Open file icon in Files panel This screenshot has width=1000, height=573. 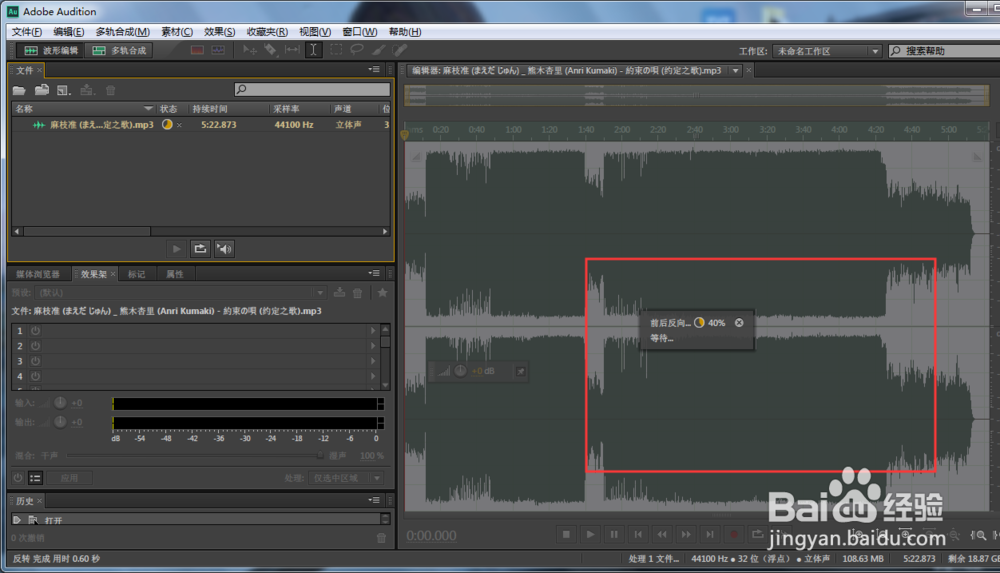click(19, 91)
